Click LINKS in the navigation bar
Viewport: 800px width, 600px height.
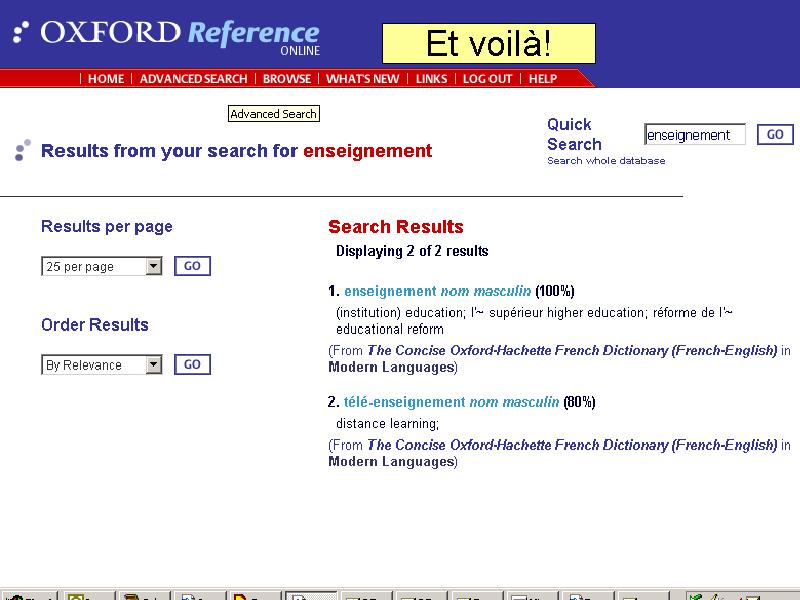pos(431,79)
